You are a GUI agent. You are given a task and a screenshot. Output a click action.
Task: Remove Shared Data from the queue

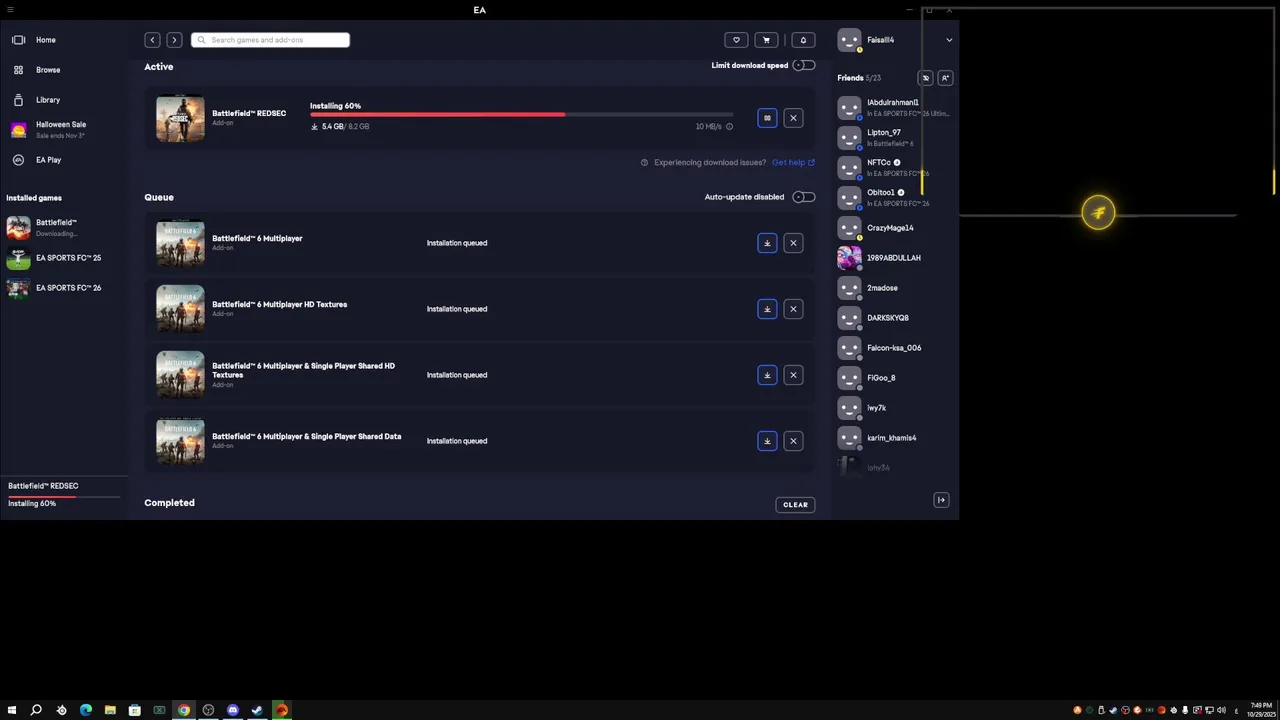pos(793,441)
